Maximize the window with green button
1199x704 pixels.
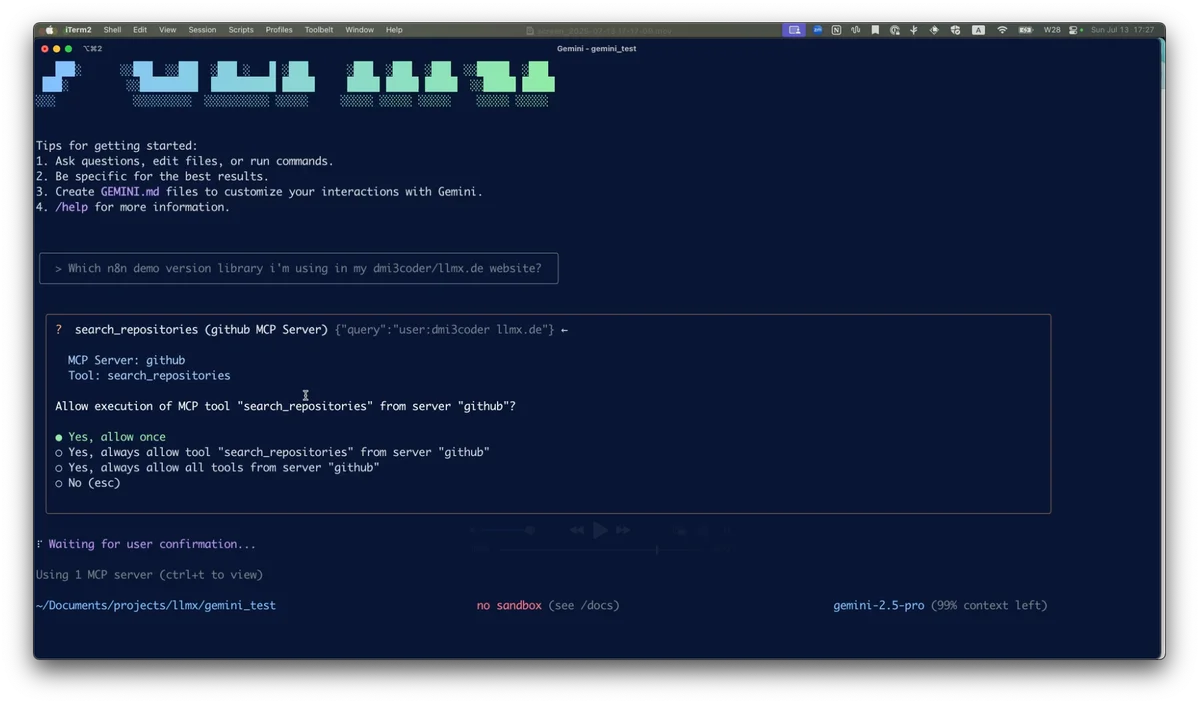[x=69, y=48]
